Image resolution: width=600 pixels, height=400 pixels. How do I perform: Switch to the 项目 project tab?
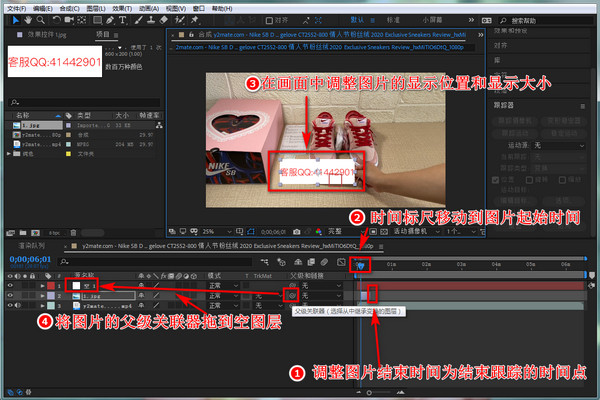103,34
